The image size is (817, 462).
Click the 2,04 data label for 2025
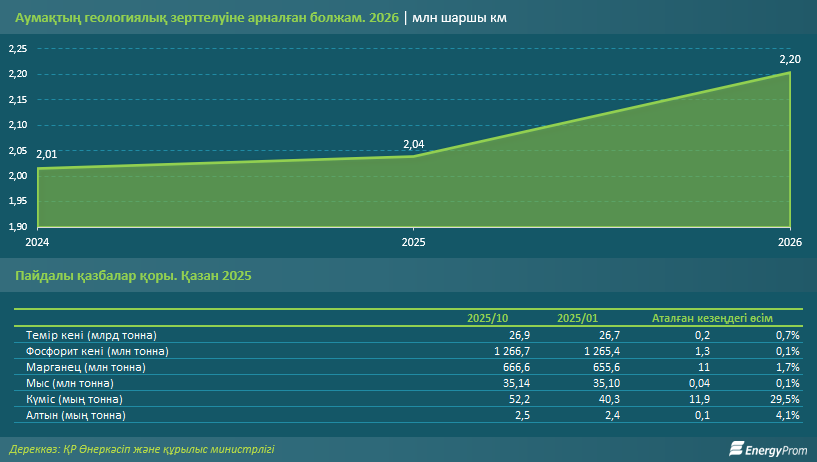point(413,145)
